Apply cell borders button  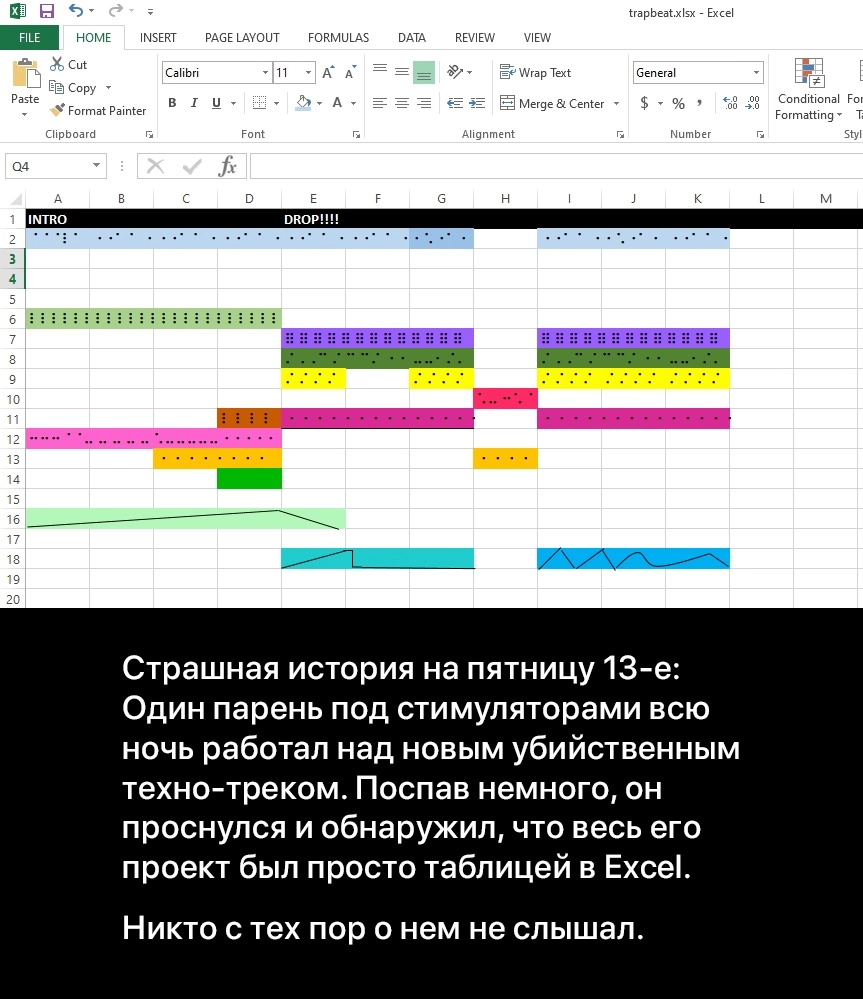(x=259, y=103)
